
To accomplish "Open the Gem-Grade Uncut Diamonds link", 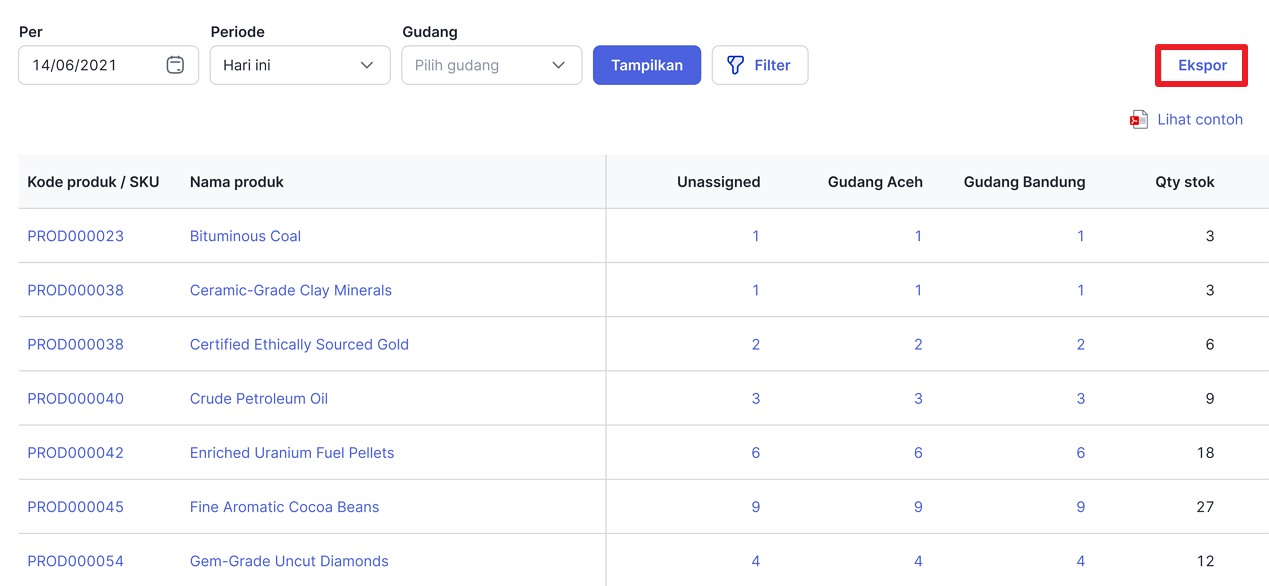I will [289, 561].
